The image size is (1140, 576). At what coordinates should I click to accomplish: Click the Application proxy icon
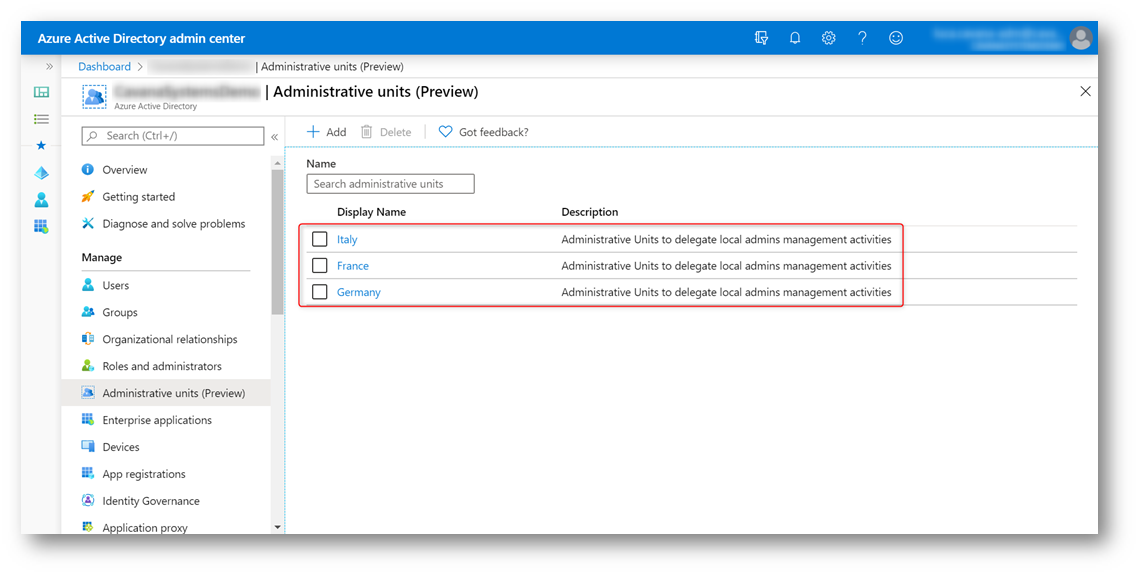pyautogui.click(x=88, y=527)
